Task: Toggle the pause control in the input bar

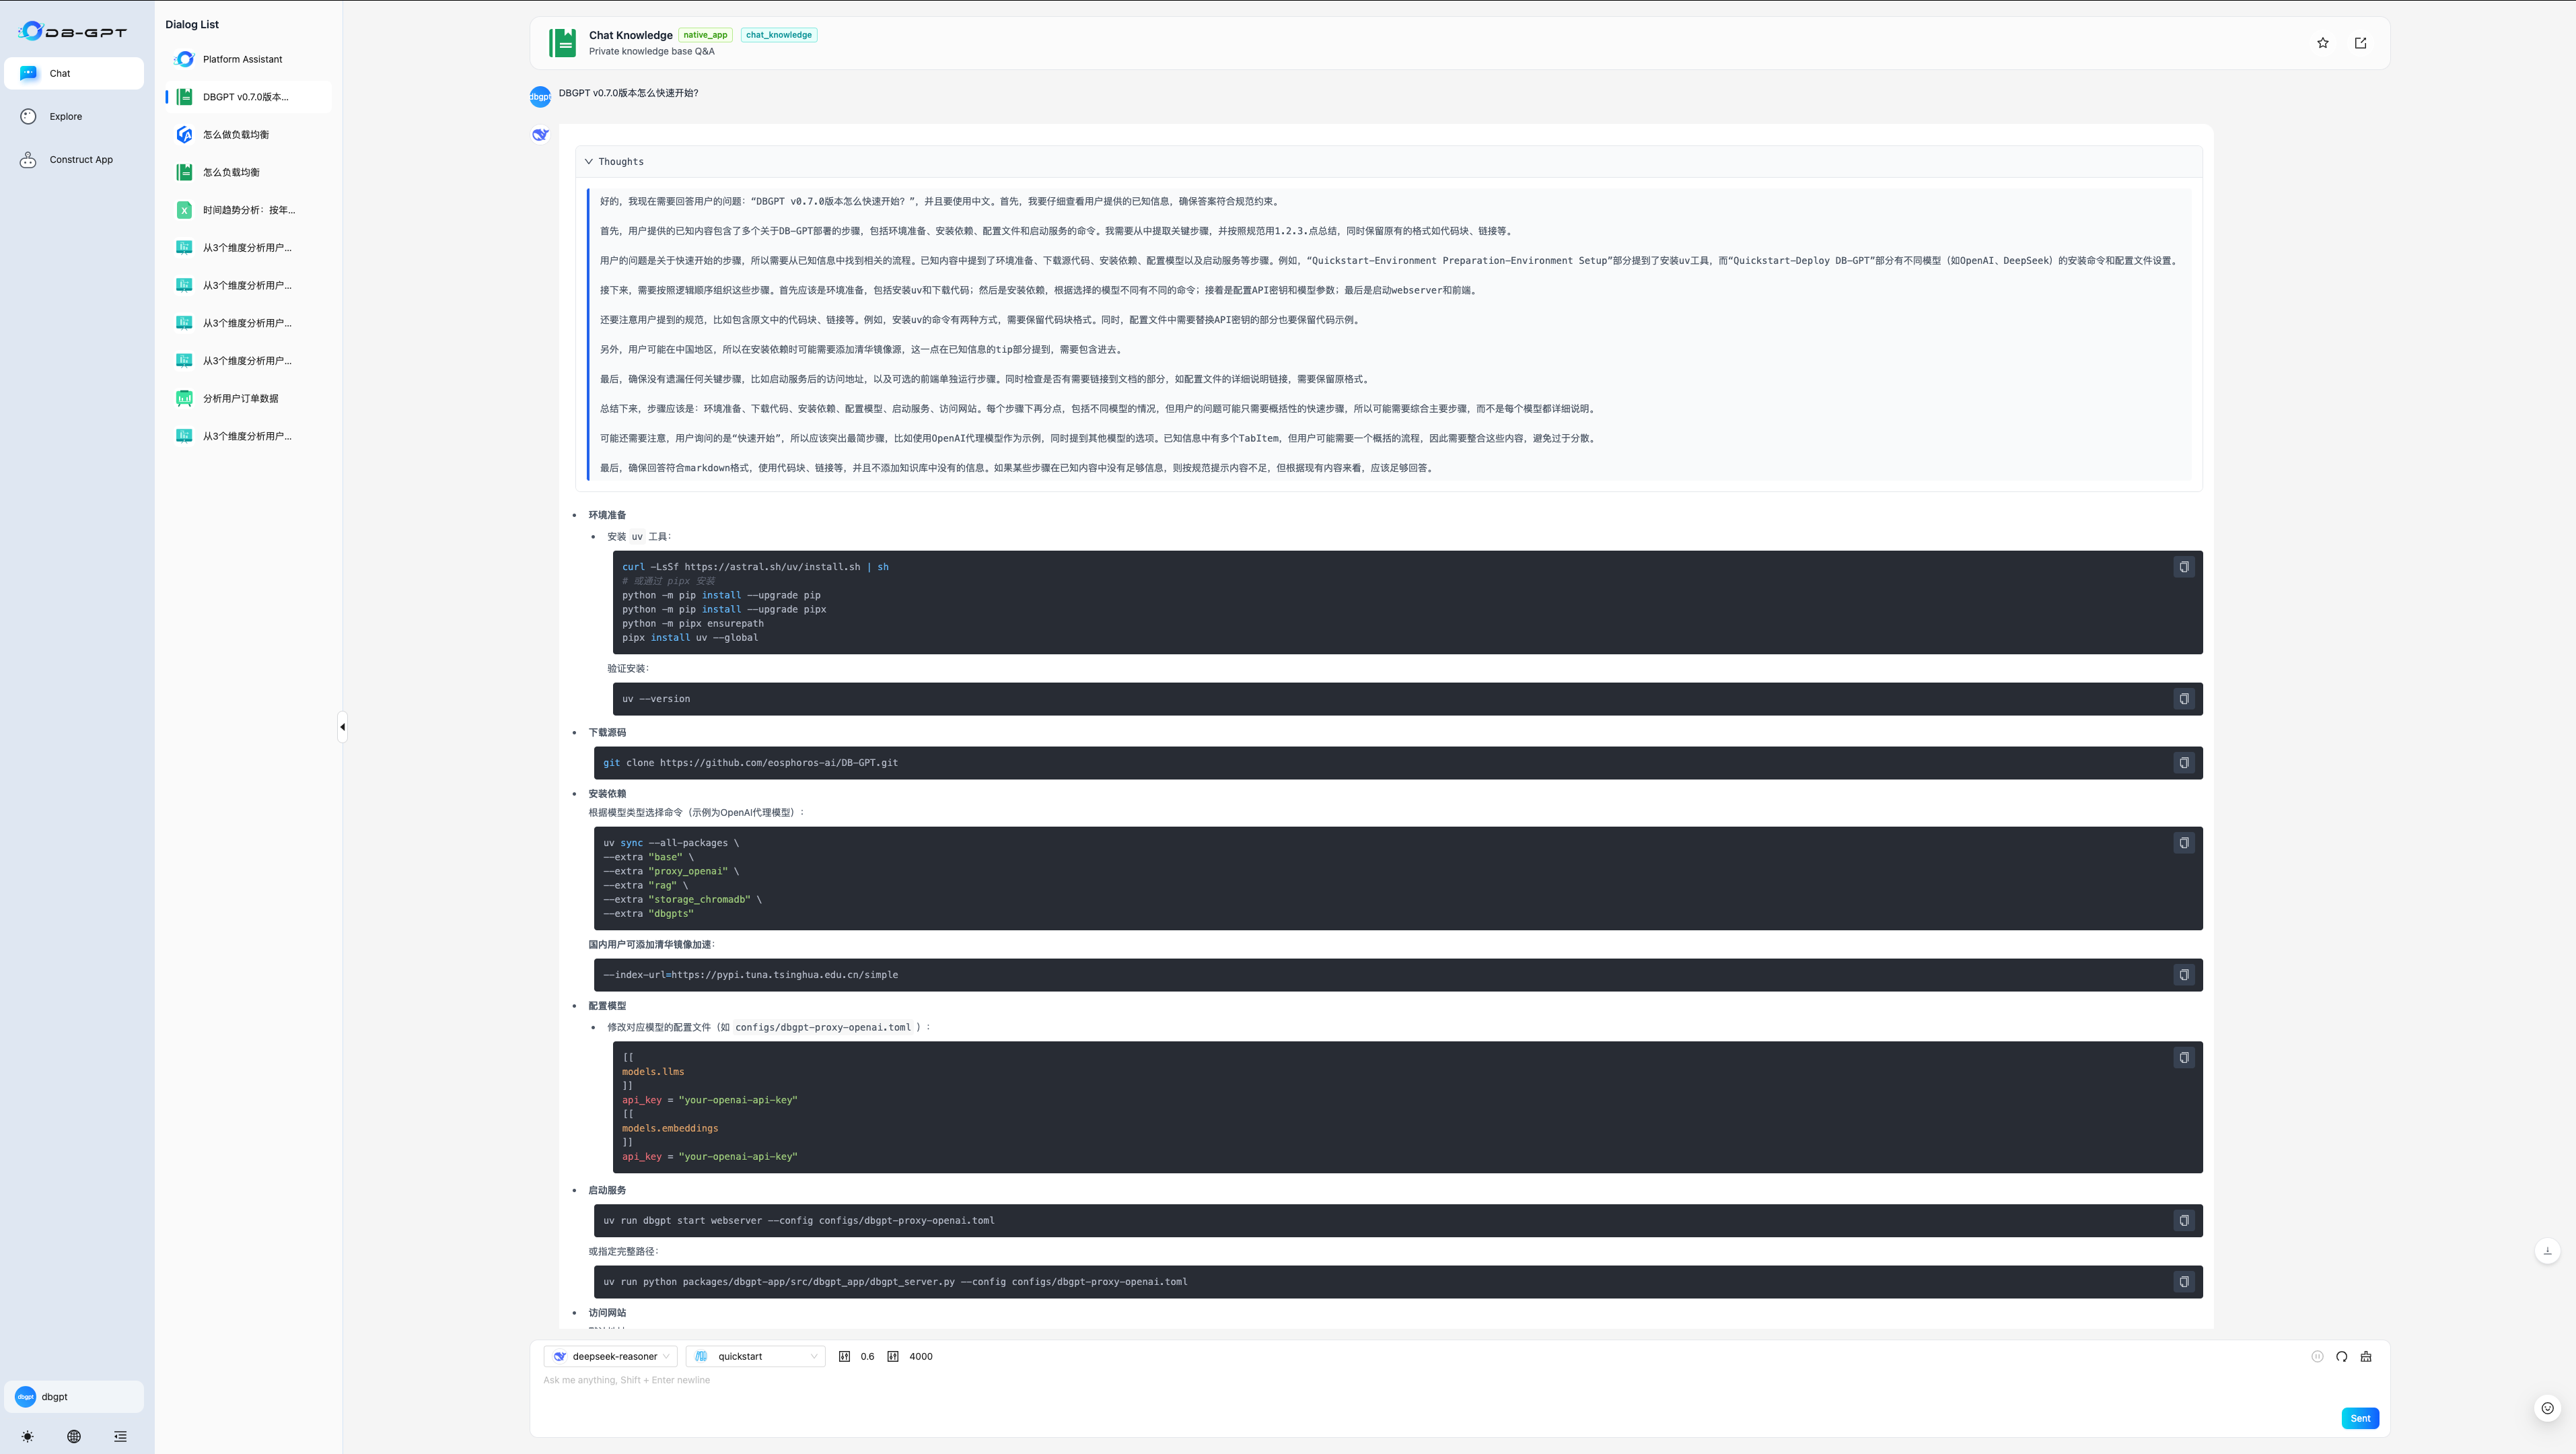Action: (2317, 1356)
